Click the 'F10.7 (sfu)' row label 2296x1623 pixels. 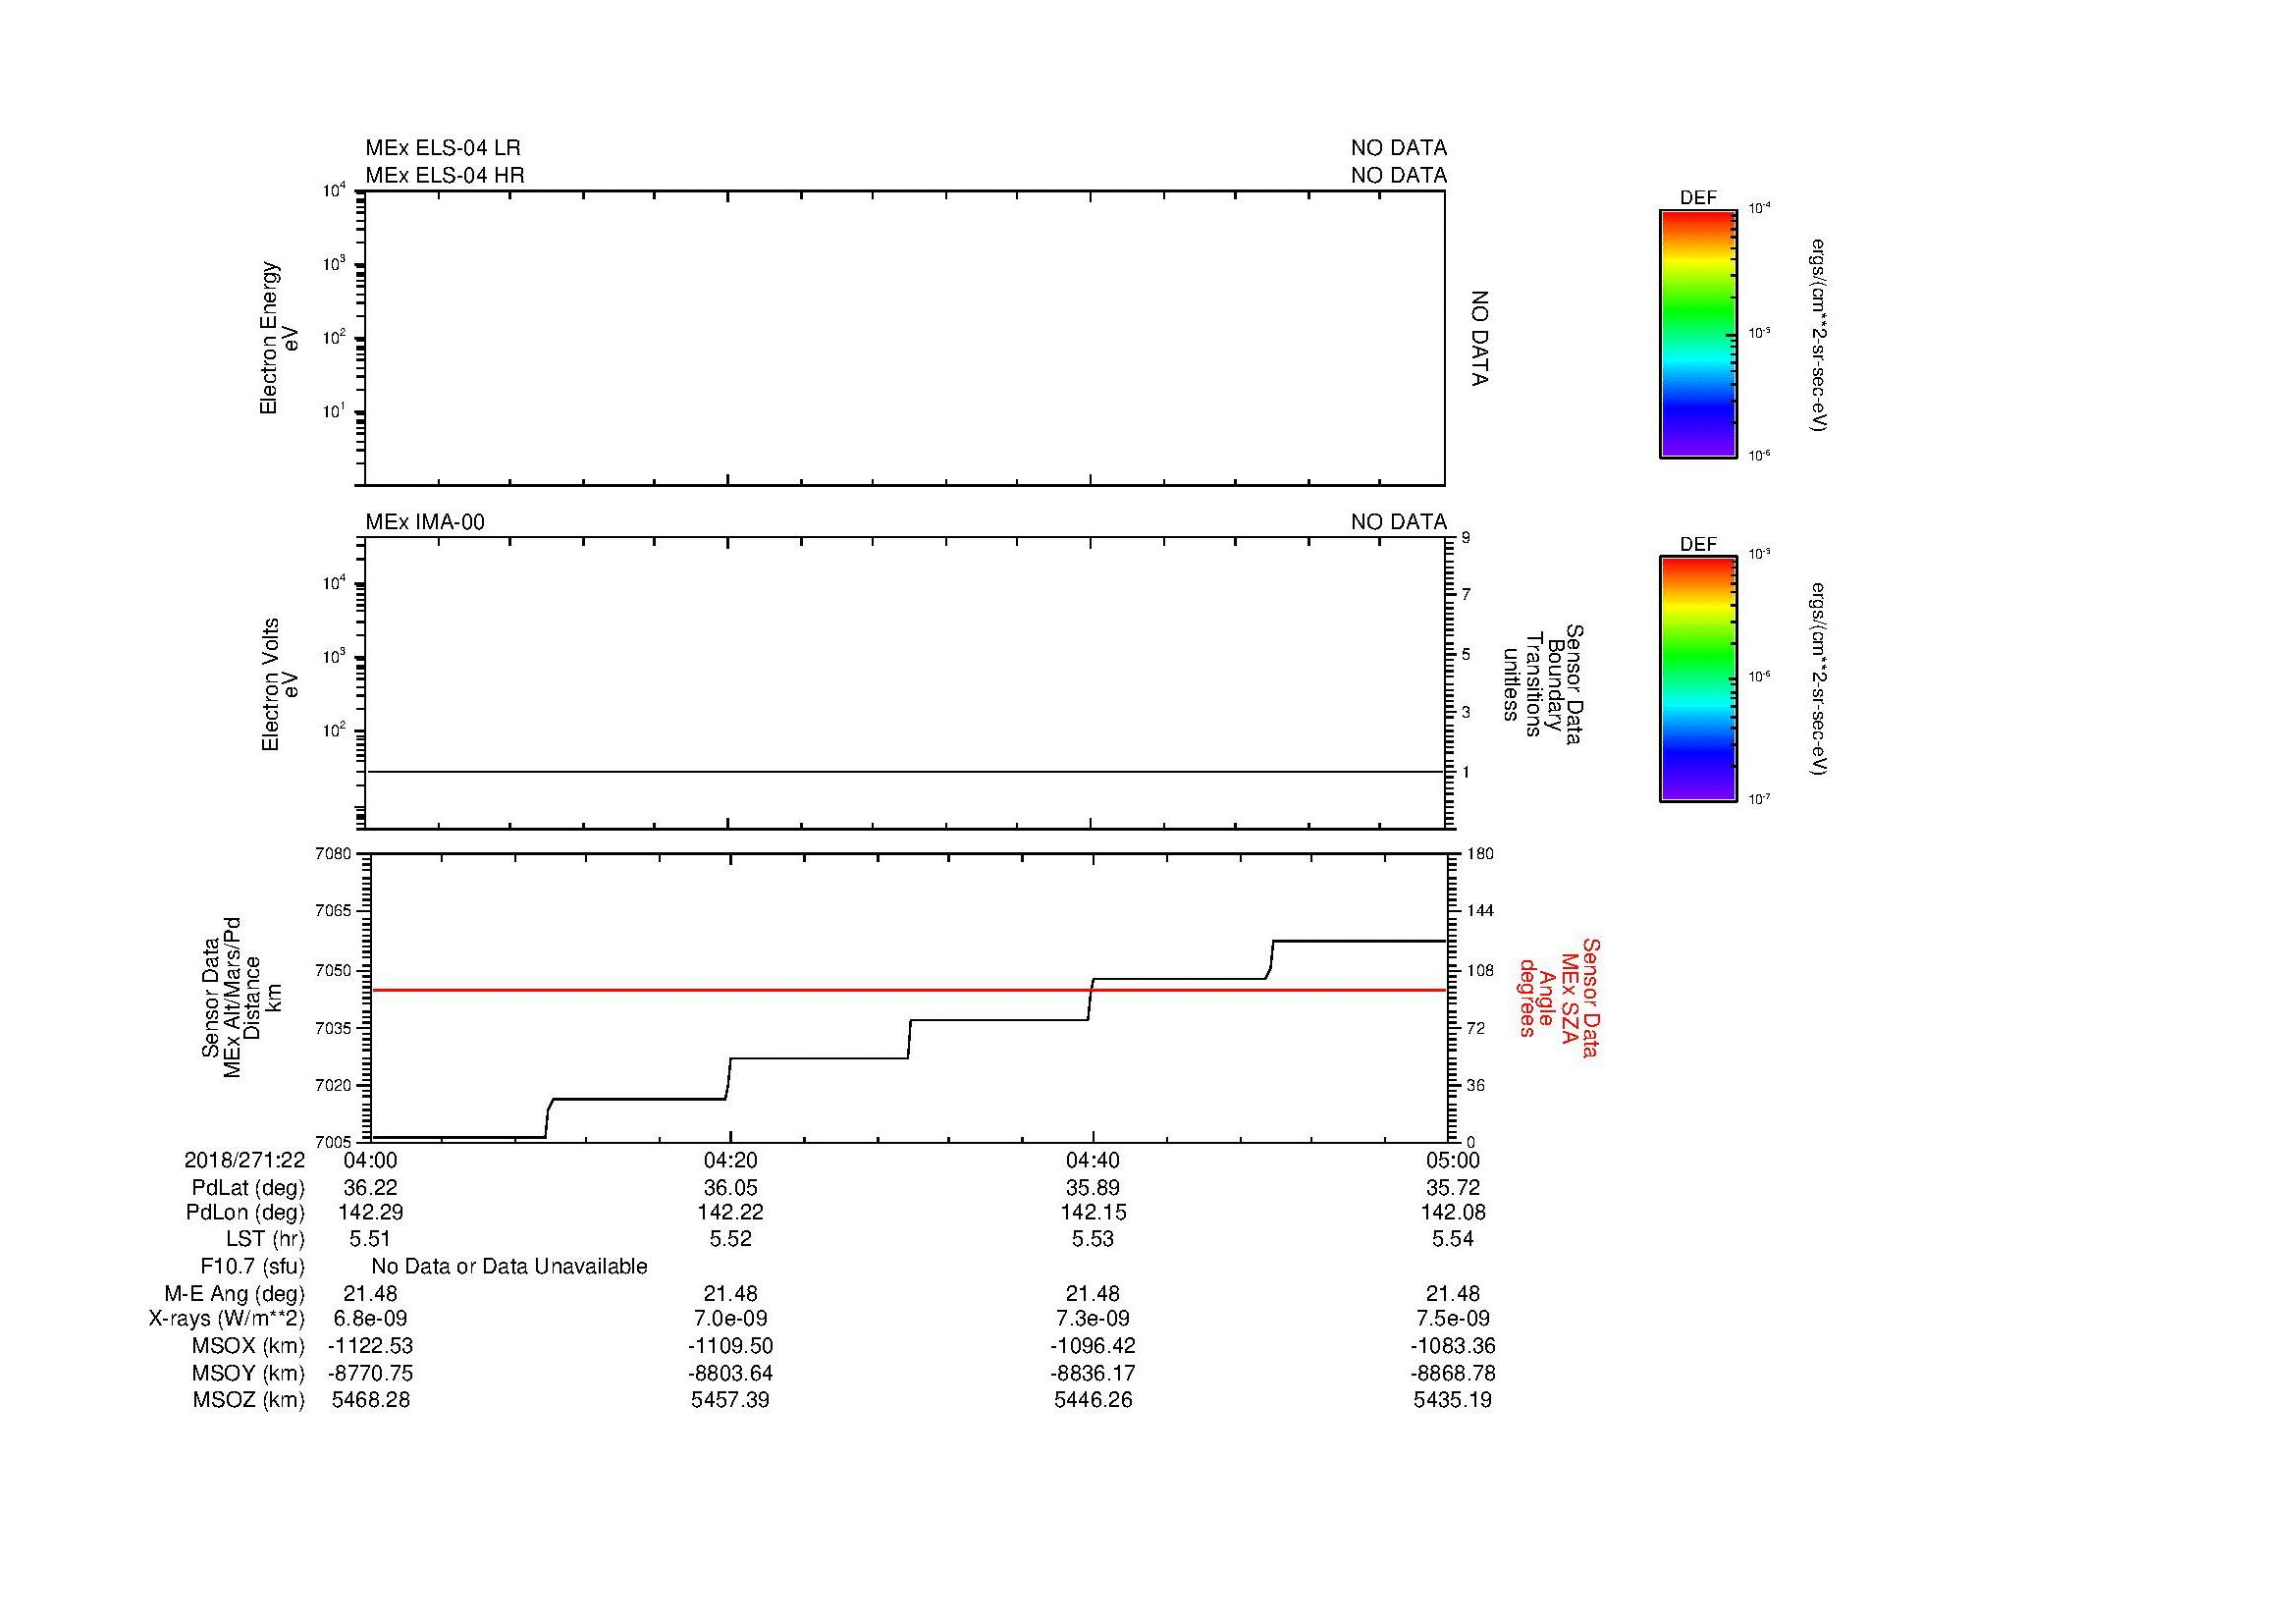252,1266
